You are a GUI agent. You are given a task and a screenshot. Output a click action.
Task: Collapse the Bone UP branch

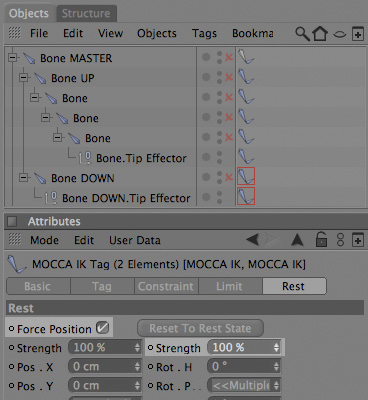pyautogui.click(x=24, y=78)
